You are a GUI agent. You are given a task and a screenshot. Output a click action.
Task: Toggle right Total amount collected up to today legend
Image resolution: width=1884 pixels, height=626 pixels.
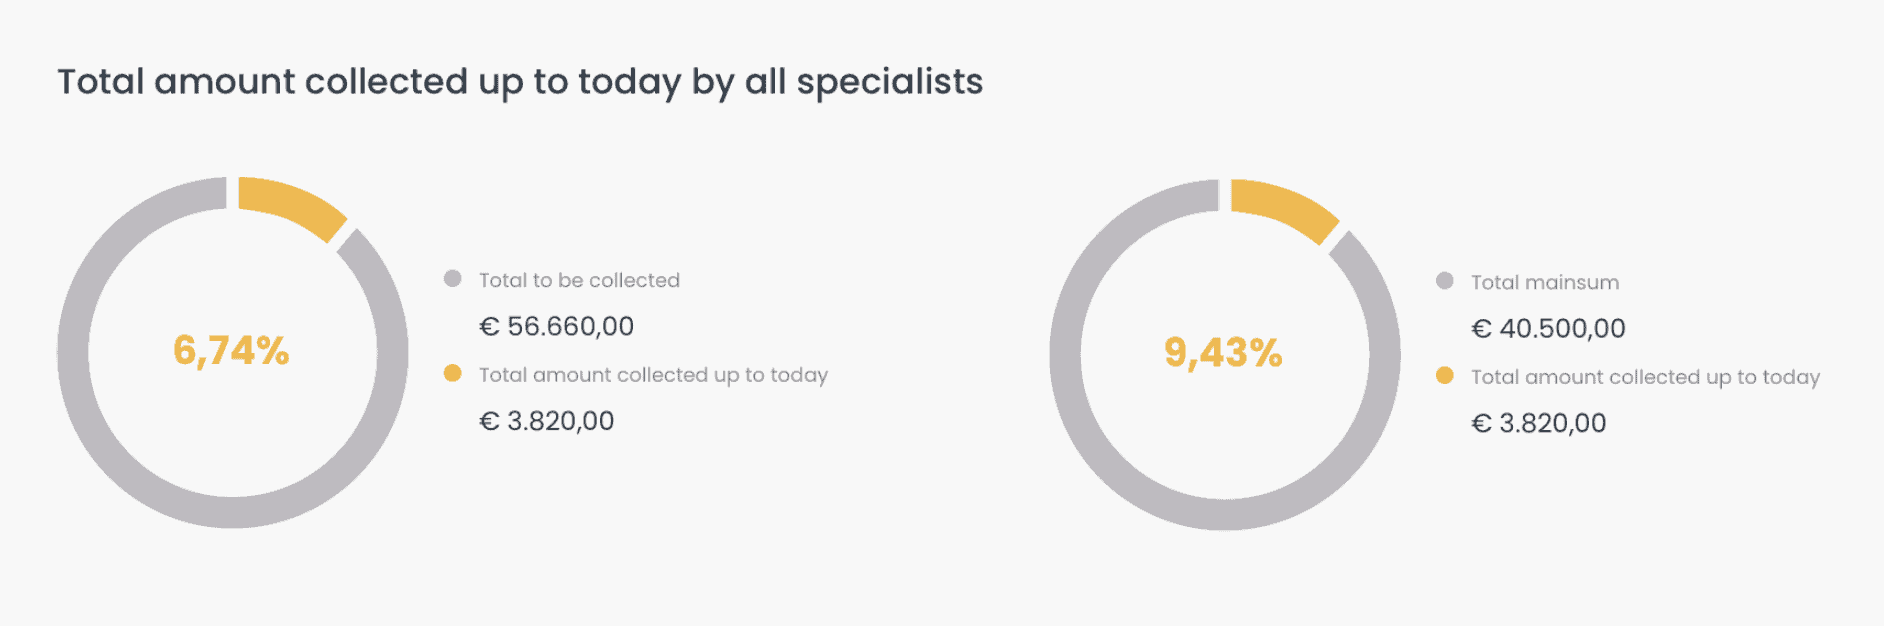pos(1645,377)
